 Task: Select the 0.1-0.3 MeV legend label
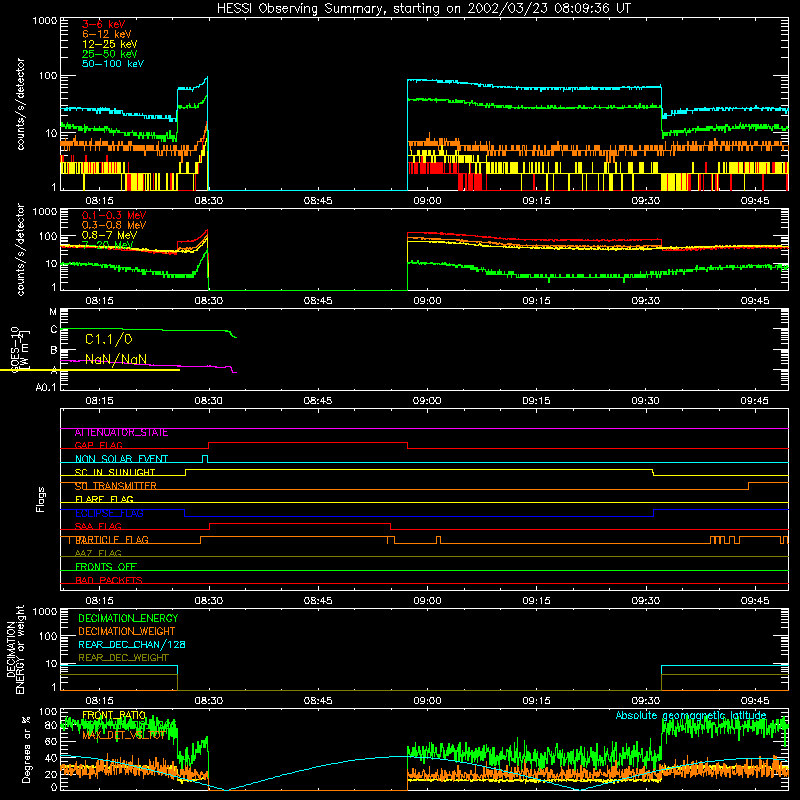coord(114,215)
